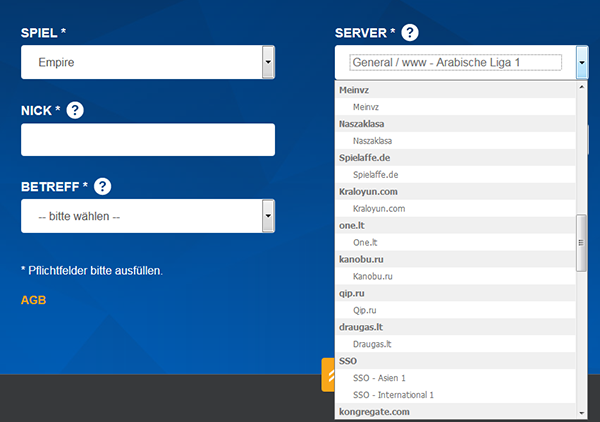Click the SSO group header
The image size is (600, 422).
tap(455, 361)
